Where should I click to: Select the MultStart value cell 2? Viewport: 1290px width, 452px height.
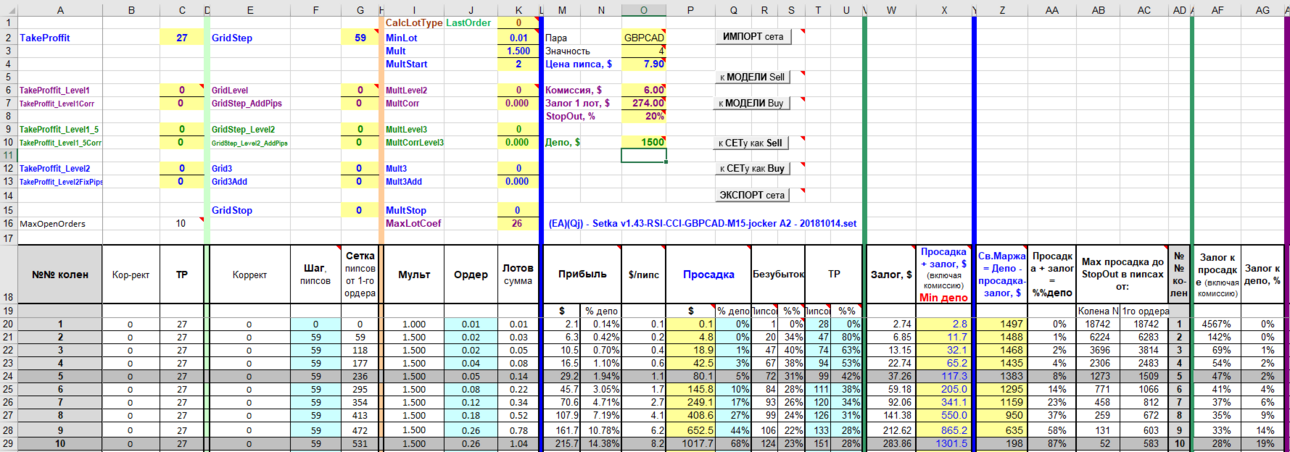[x=518, y=63]
